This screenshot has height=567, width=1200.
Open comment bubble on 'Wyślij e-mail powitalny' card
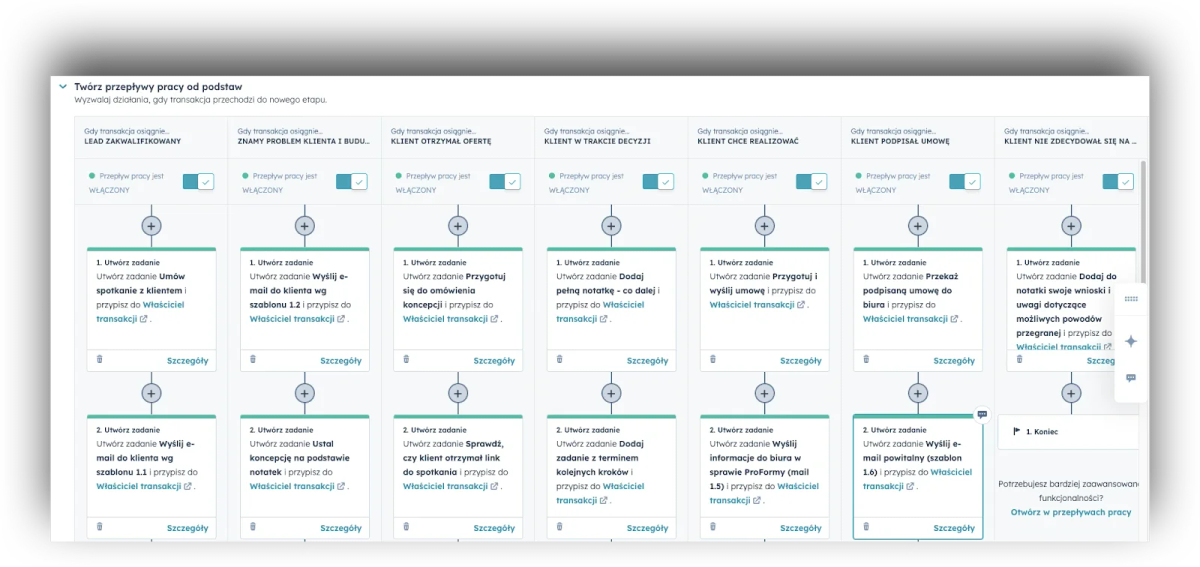pyautogui.click(x=982, y=414)
